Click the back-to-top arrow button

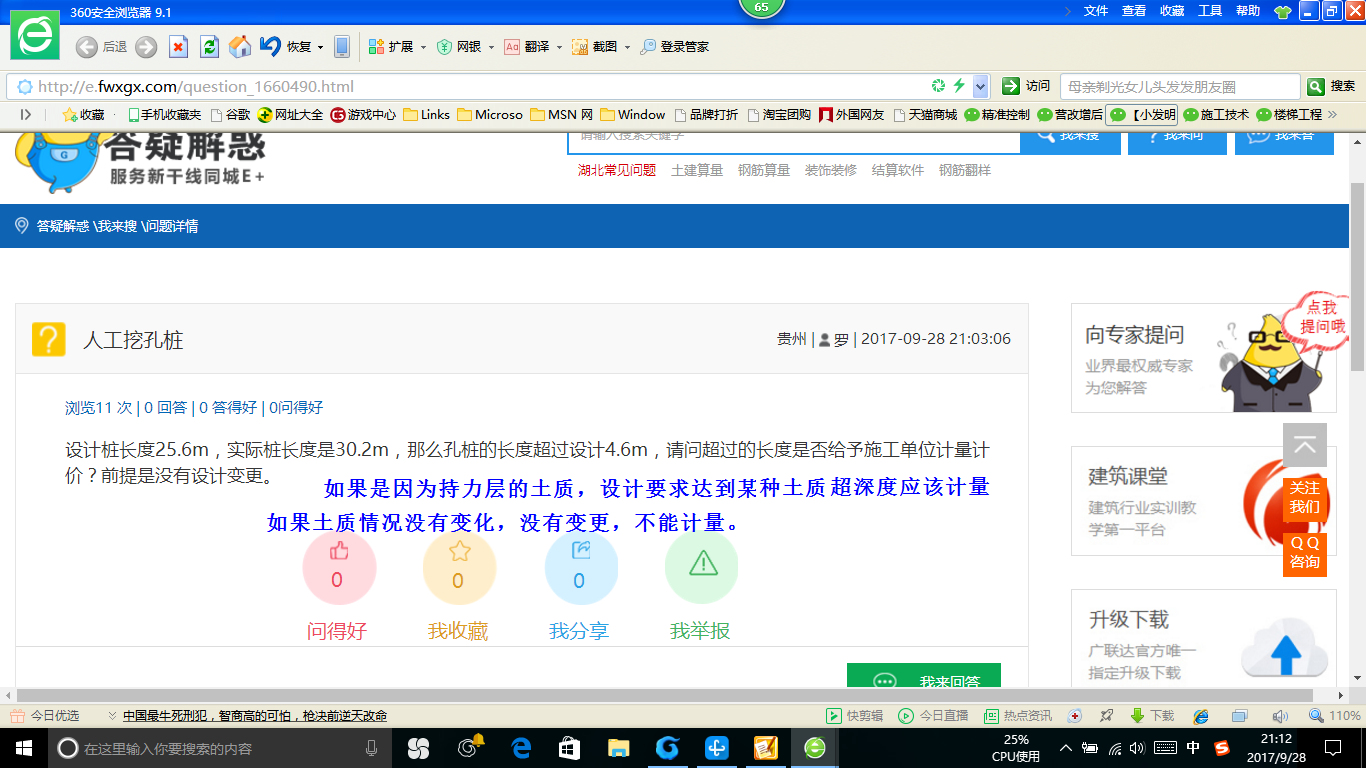[1305, 445]
